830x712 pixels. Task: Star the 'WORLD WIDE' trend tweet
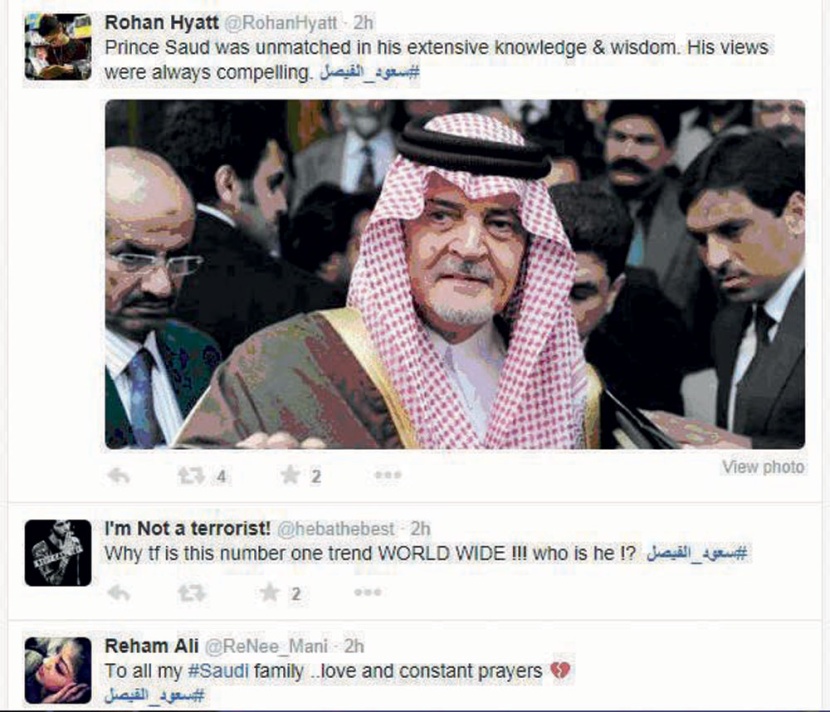(270, 592)
